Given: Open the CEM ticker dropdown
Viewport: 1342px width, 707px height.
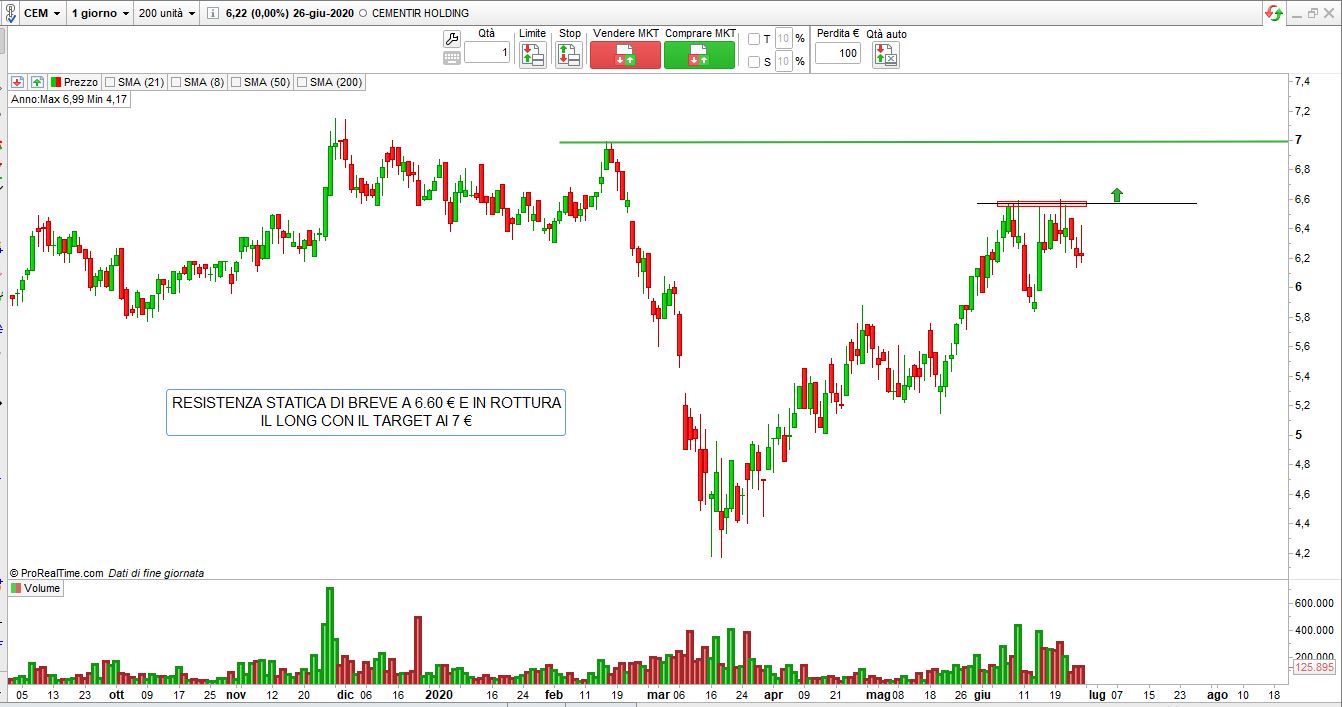Looking at the screenshot, I should (x=40, y=13).
